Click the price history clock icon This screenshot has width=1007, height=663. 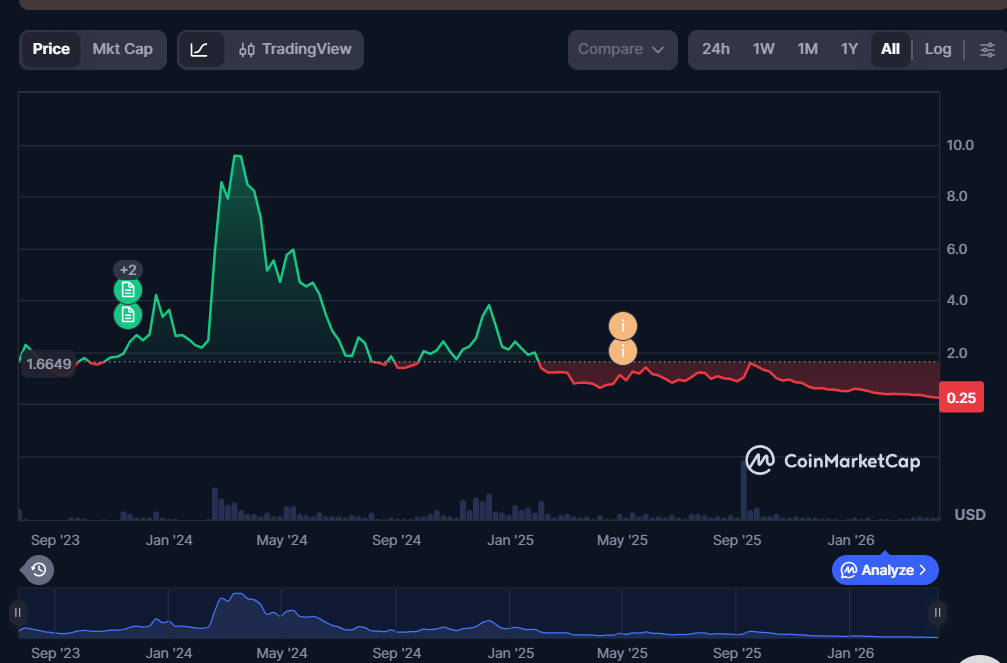pos(37,570)
